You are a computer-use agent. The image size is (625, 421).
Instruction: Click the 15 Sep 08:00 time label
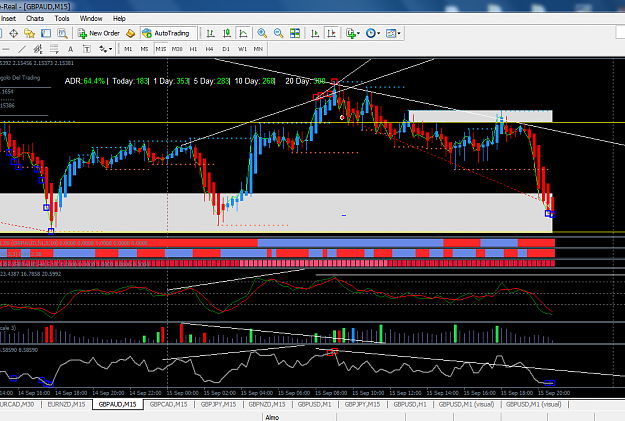tap(331, 393)
